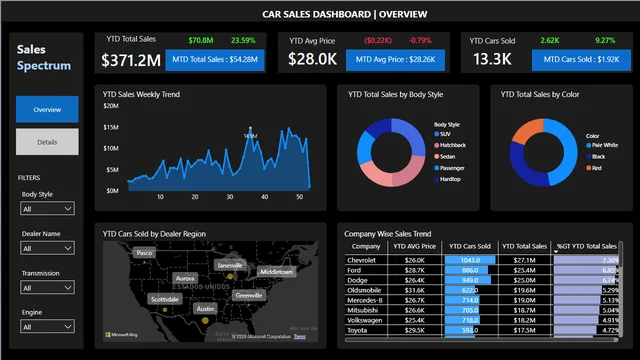
Task: Click the Scottsdale map label
Action: tap(164, 299)
